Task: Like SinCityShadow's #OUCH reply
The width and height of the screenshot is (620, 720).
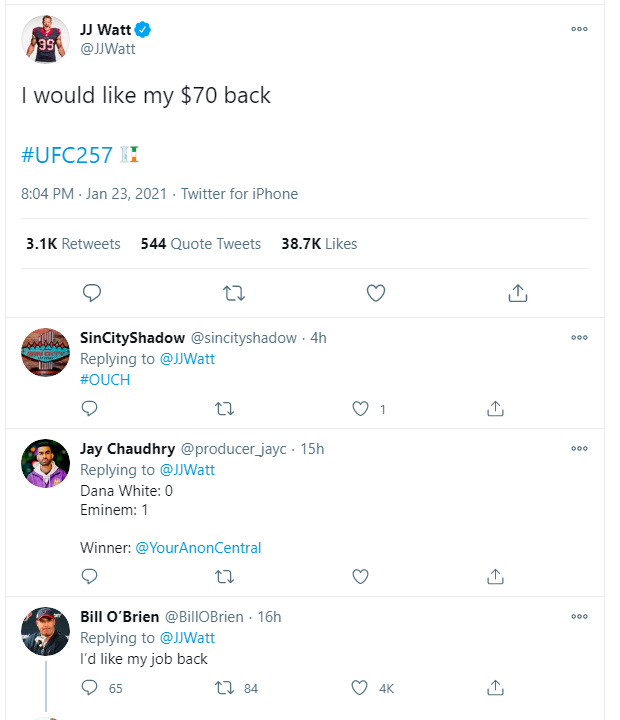Action: coord(362,409)
